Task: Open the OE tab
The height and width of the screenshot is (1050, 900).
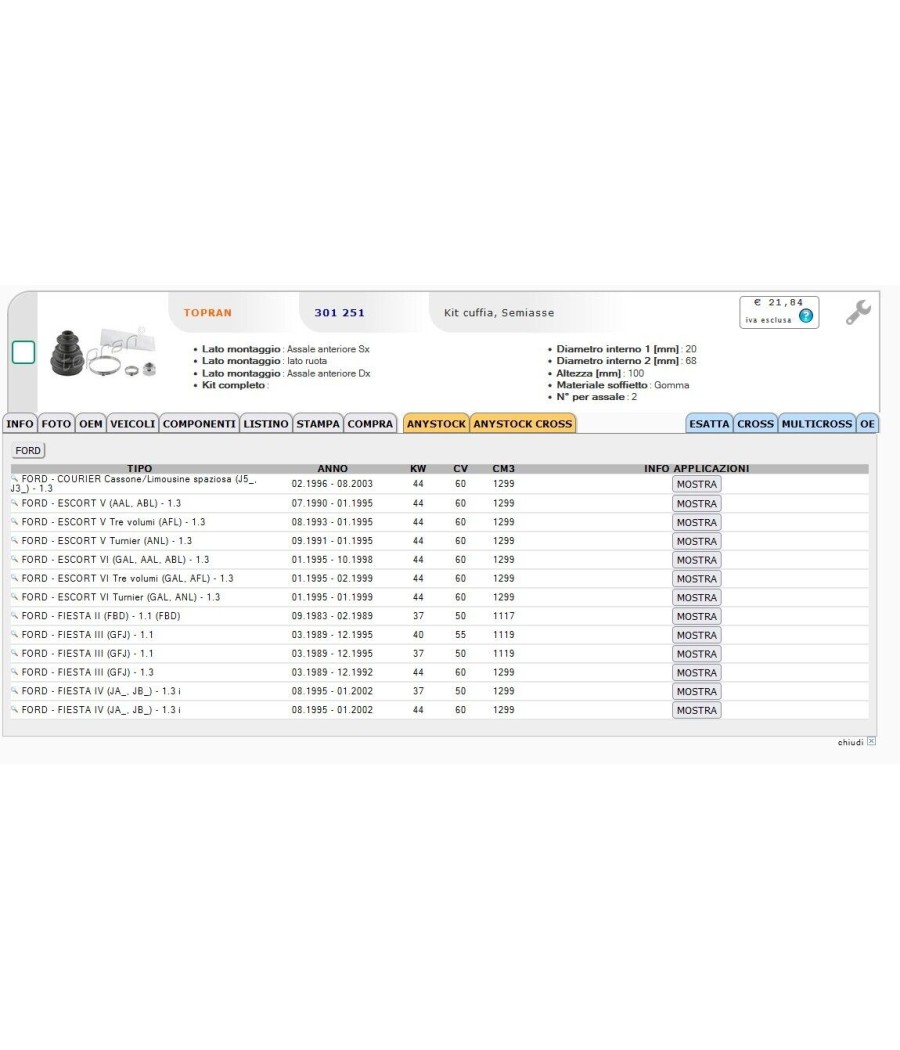Action: (867, 424)
